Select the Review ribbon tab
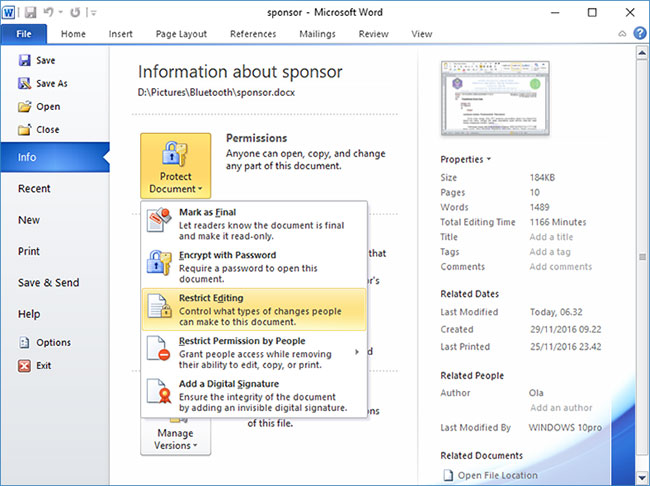The width and height of the screenshot is (650, 486). (x=374, y=34)
